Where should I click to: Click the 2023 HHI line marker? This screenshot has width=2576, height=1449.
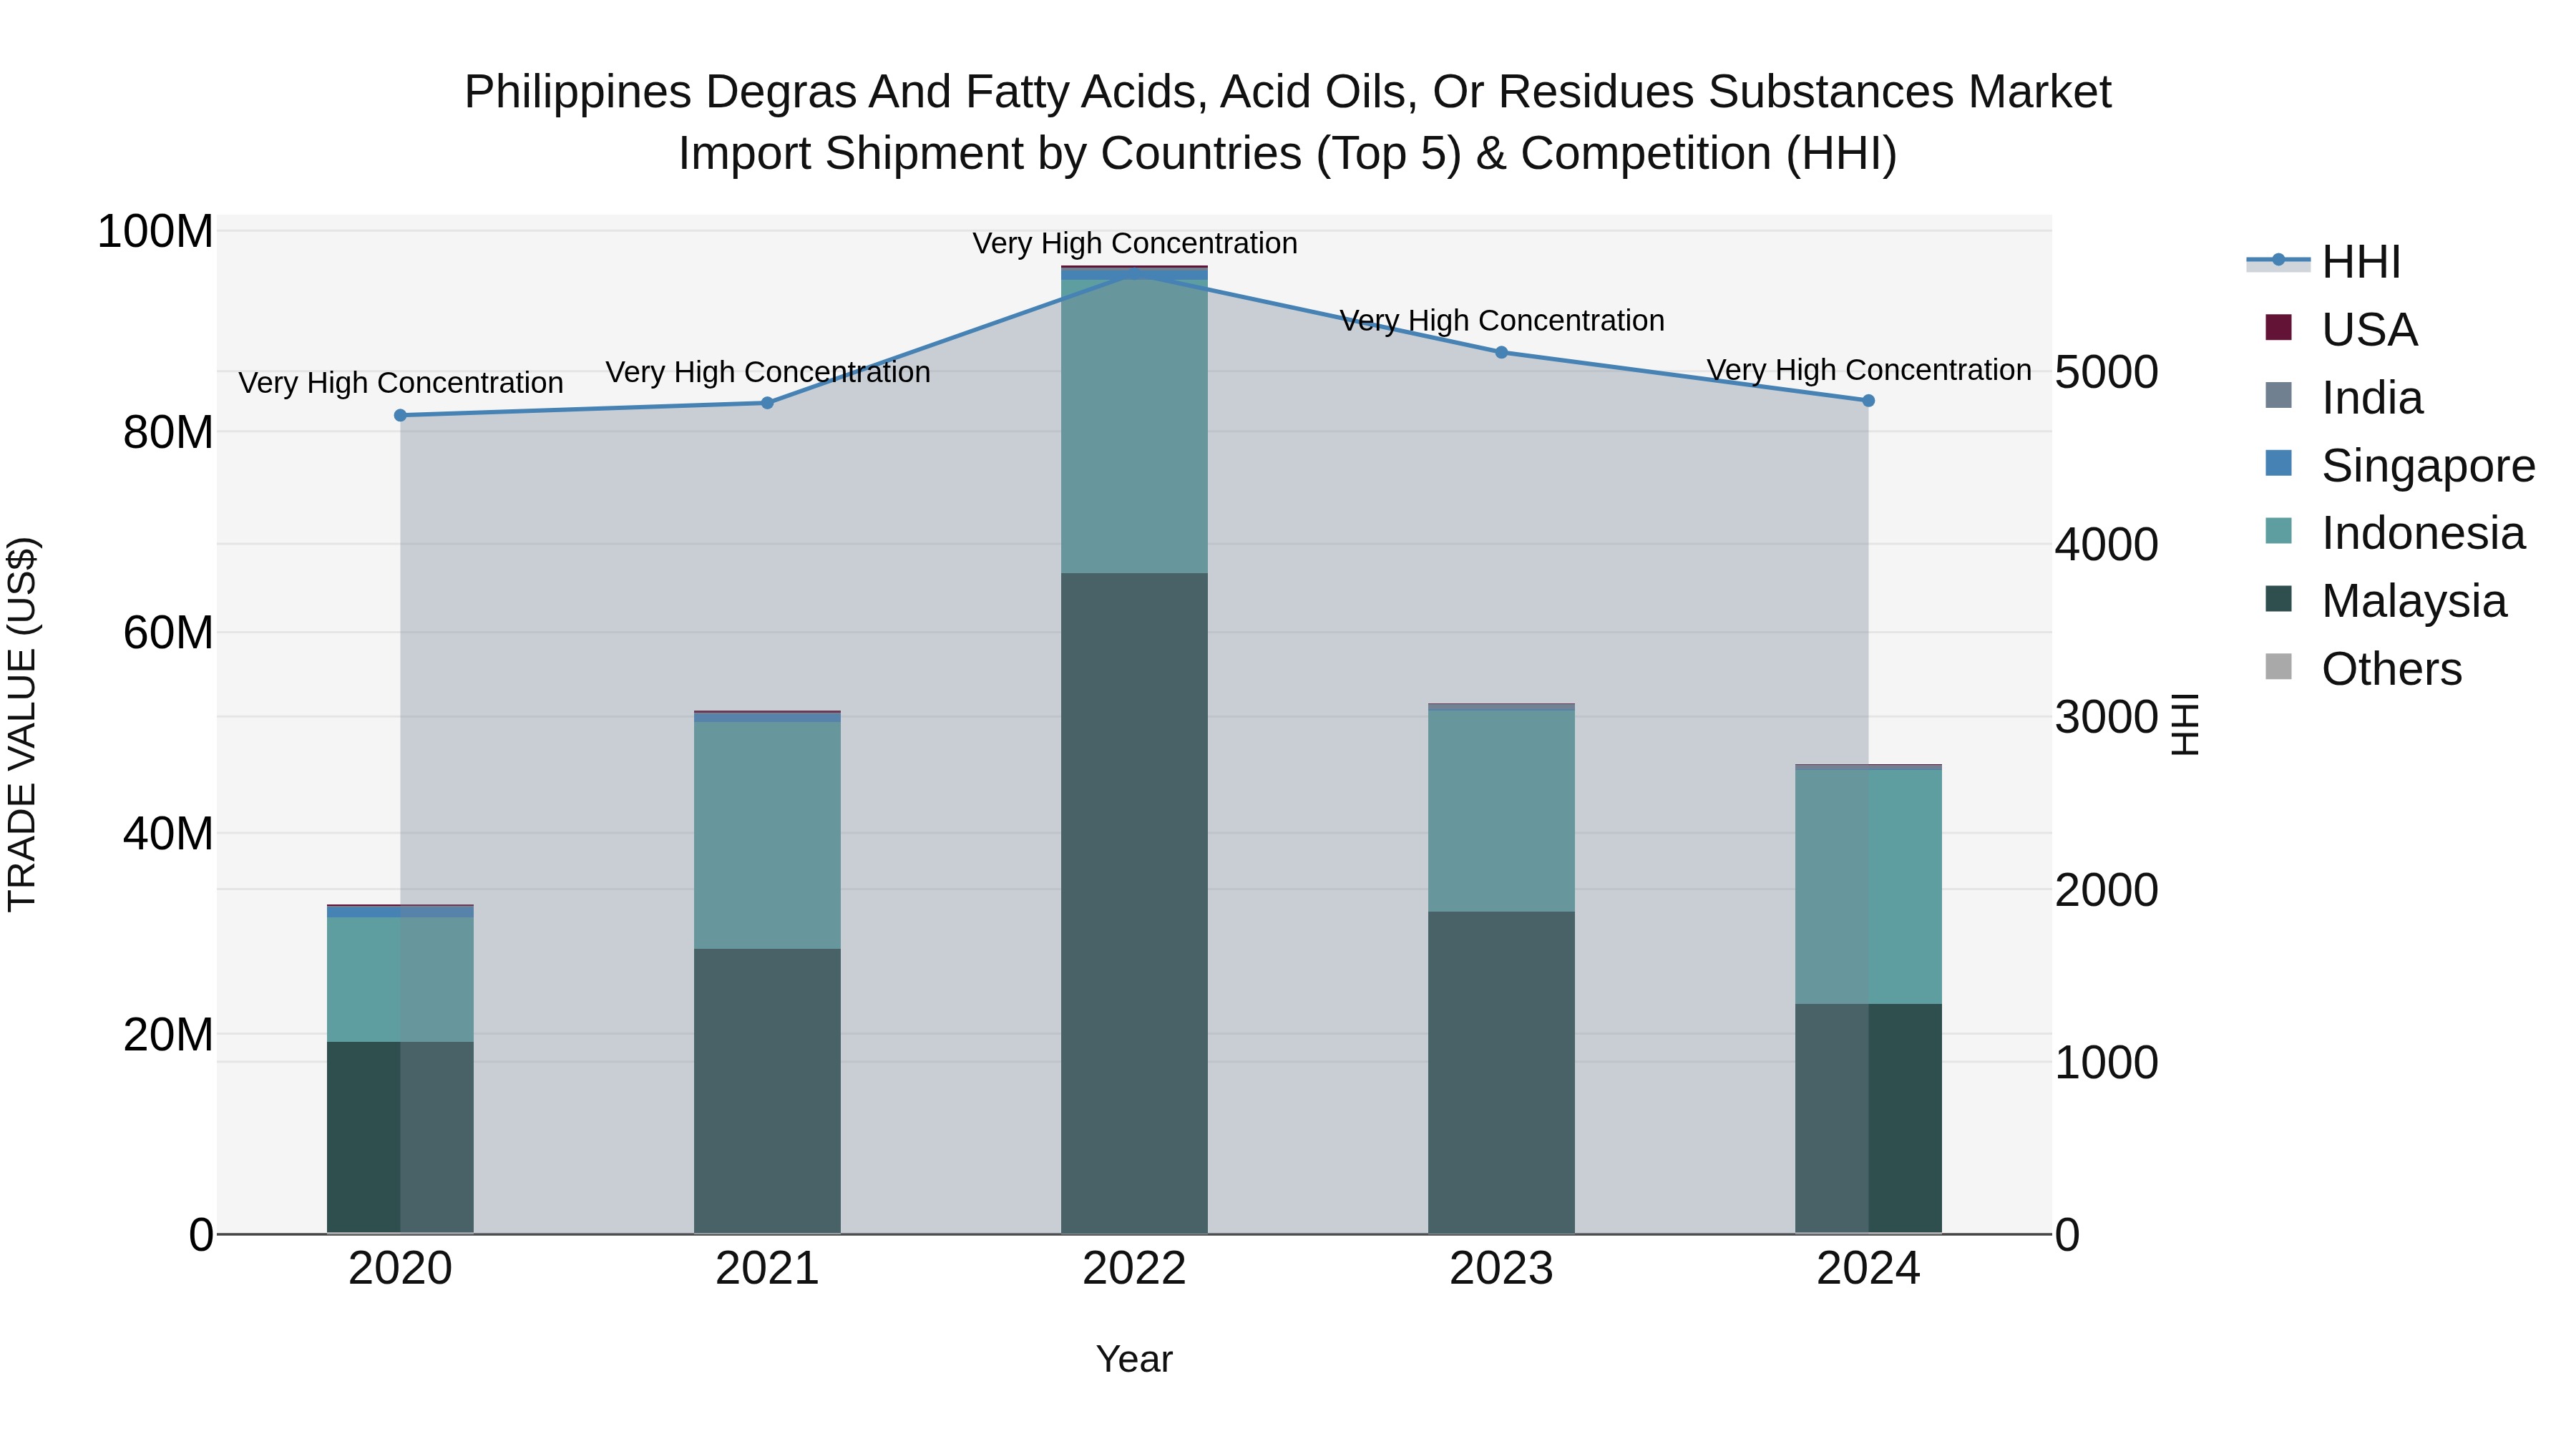1501,352
